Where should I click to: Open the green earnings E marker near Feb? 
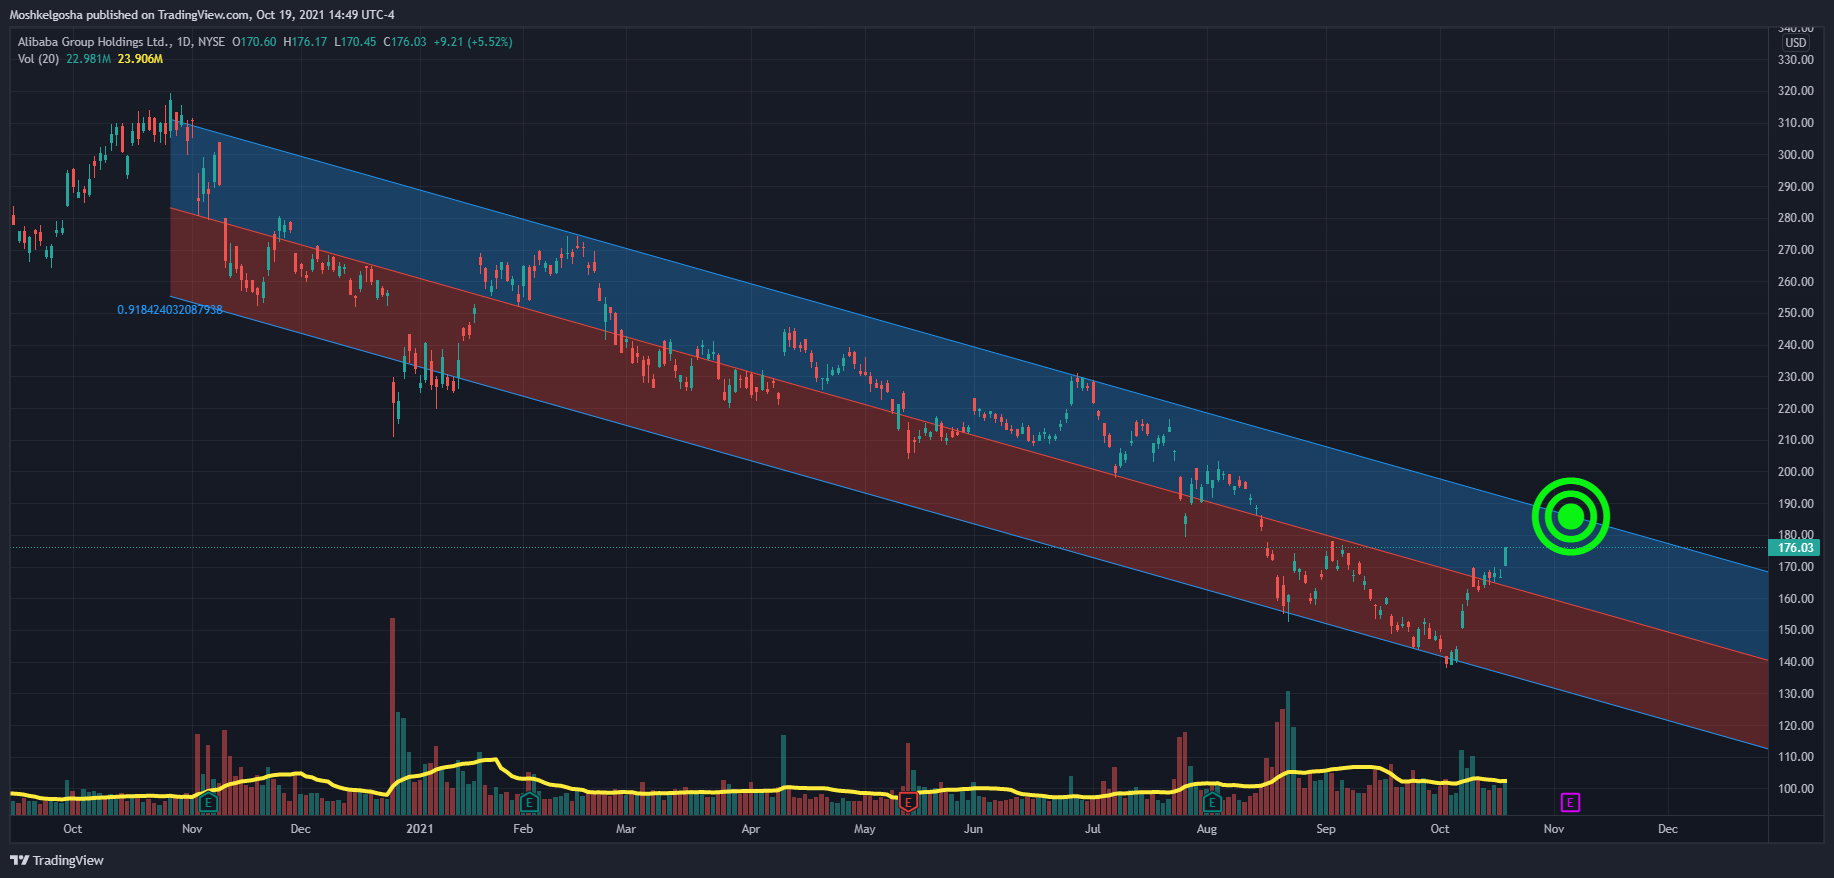530,802
